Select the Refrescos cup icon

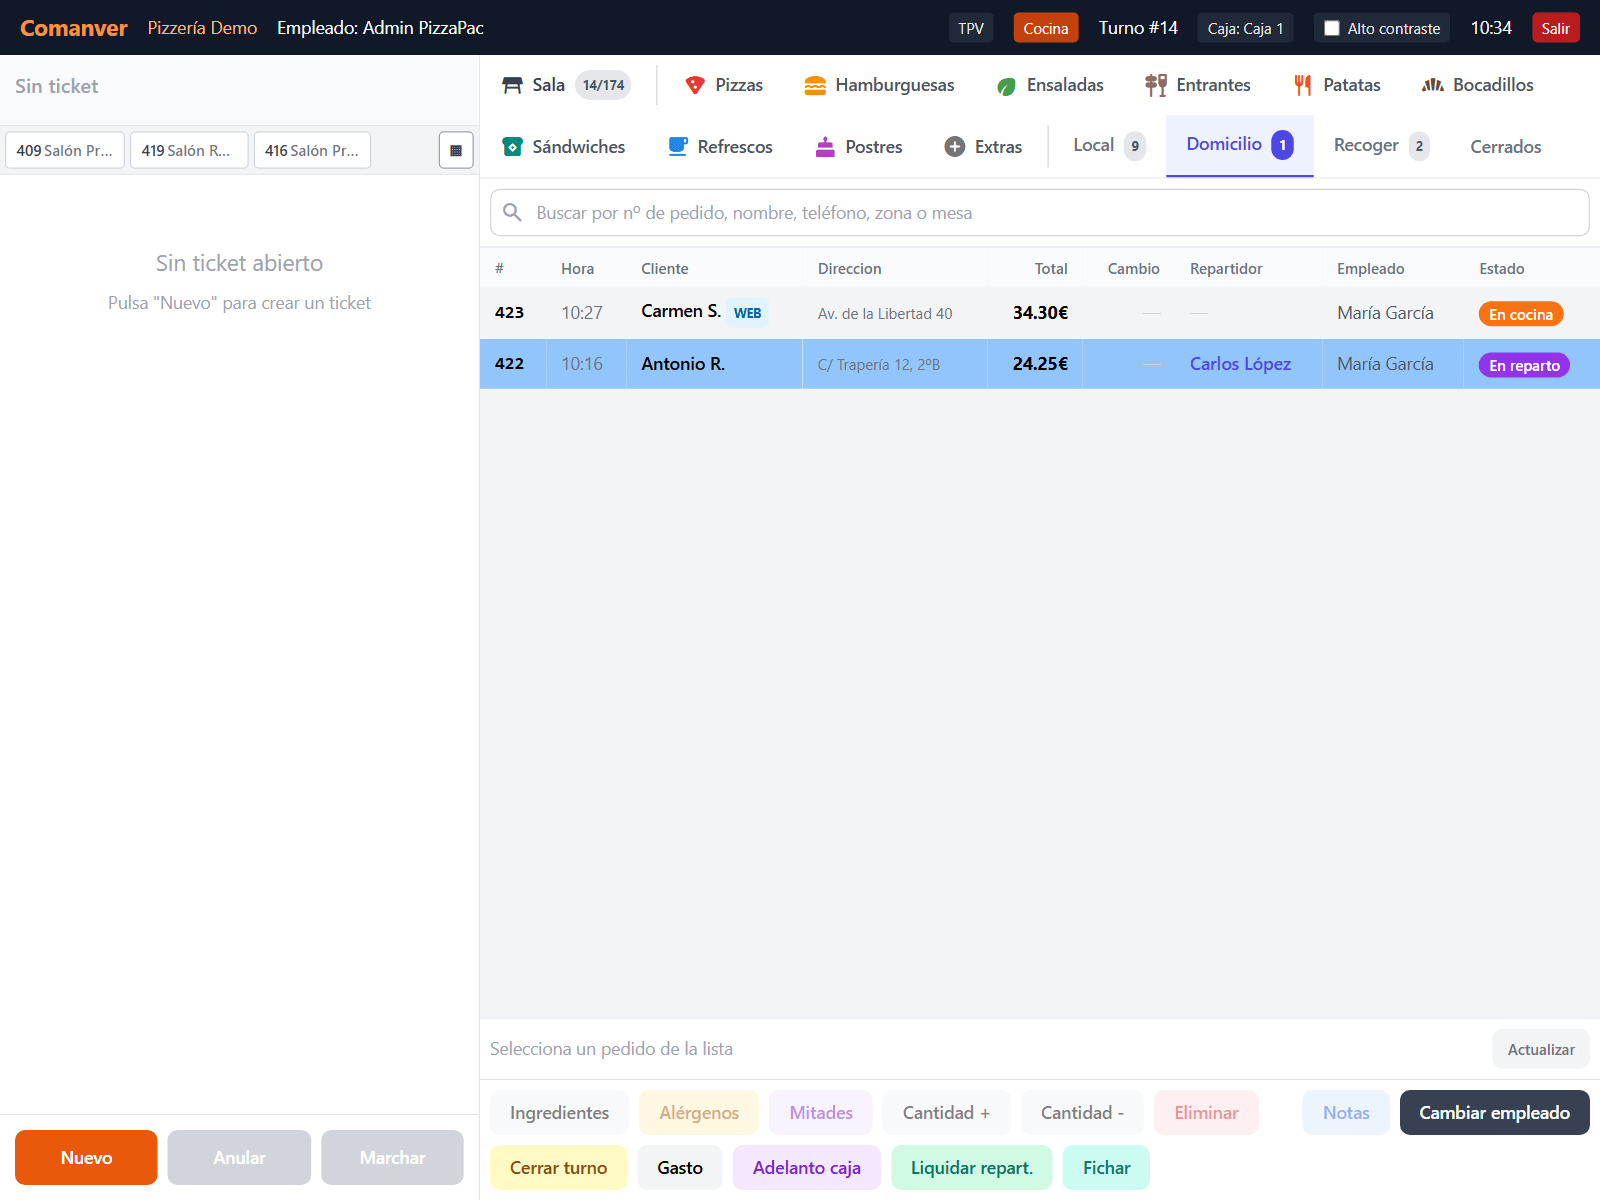[x=678, y=147]
